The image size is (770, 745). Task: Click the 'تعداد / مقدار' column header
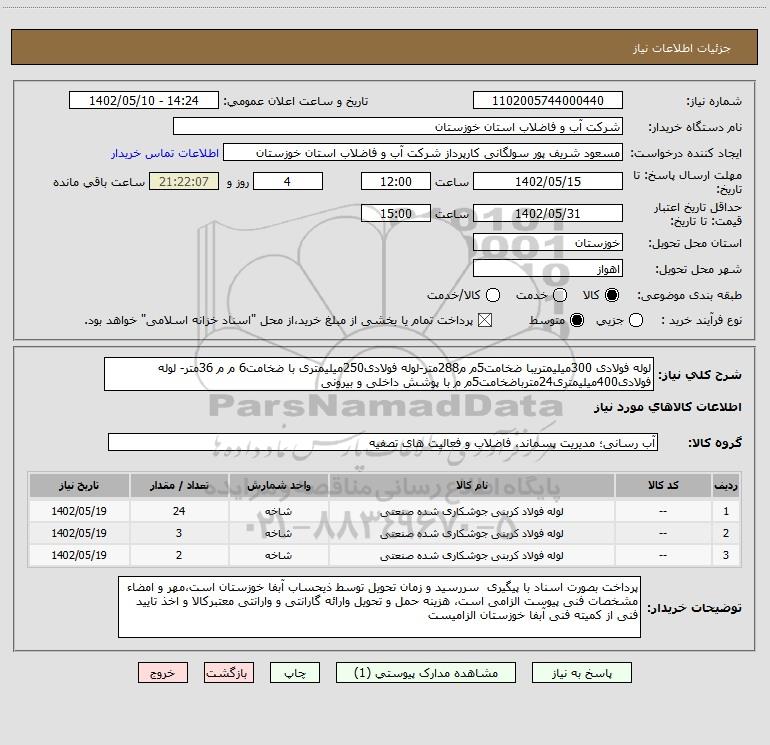click(179, 485)
